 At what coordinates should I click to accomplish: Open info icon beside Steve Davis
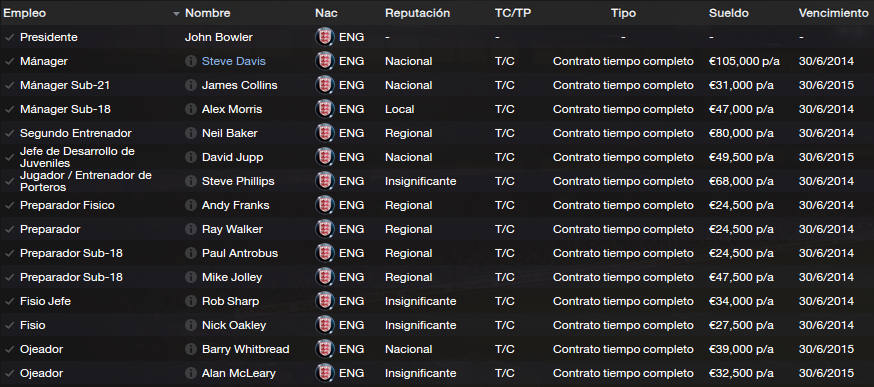[191, 61]
